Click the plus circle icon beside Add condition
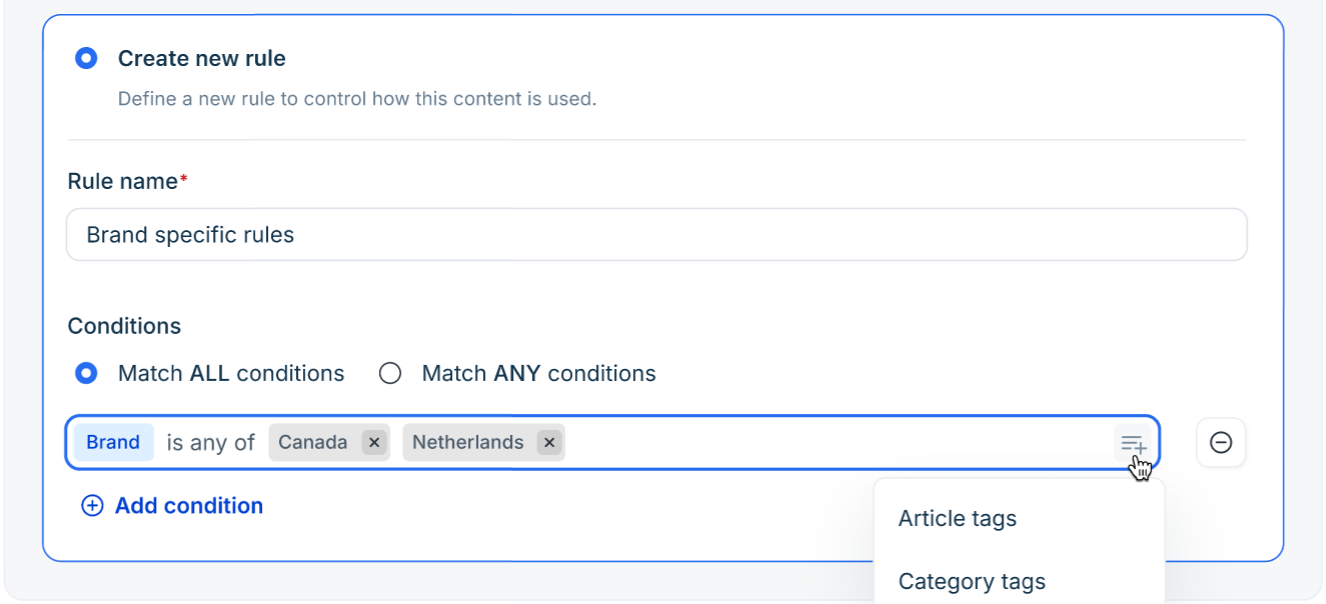The width and height of the screenshot is (1326, 604). click(92, 506)
